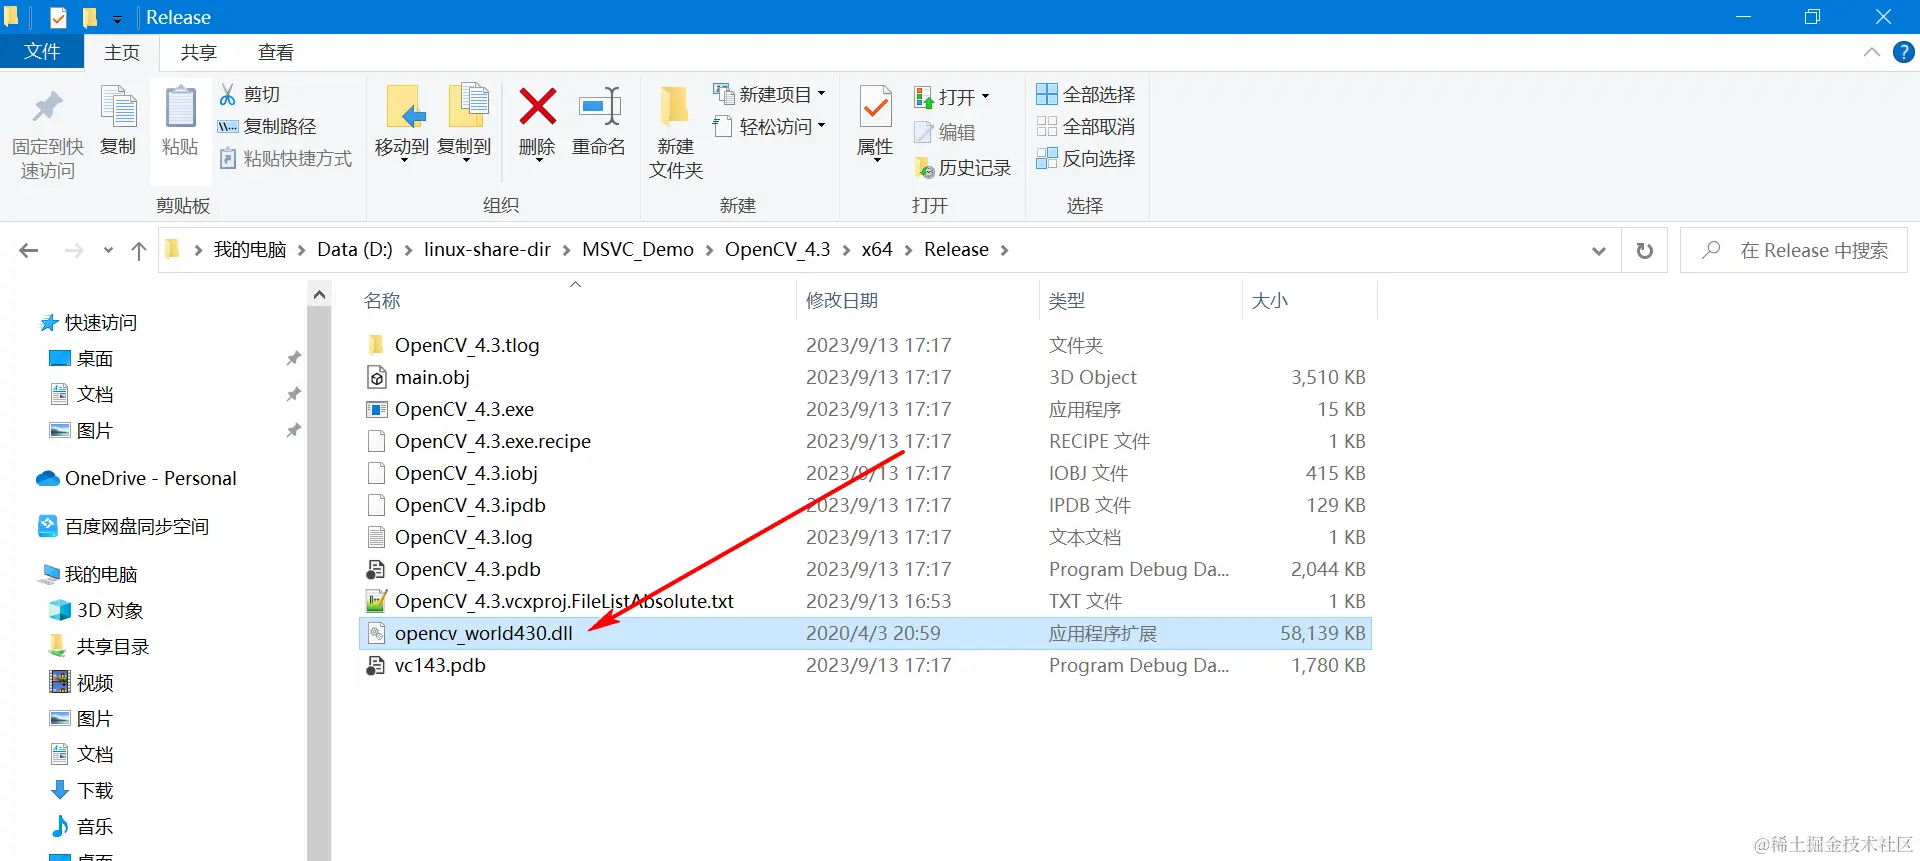Image resolution: width=1920 pixels, height=861 pixels.
Task: Open the Easy access dropdown
Action: point(769,126)
